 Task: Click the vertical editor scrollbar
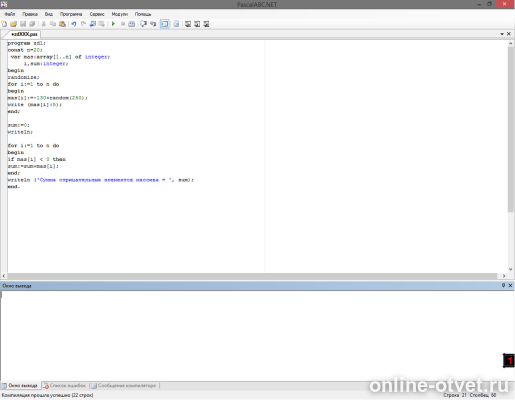pos(511,129)
